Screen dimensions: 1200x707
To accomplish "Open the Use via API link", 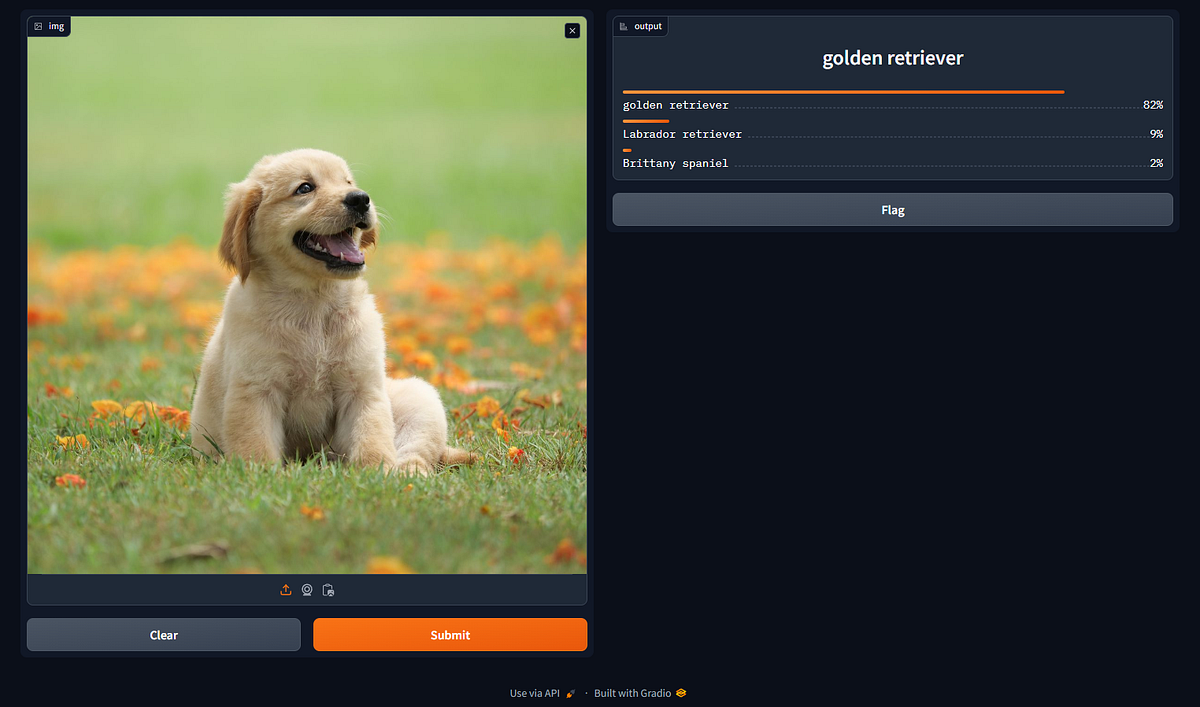I will click(x=535, y=692).
